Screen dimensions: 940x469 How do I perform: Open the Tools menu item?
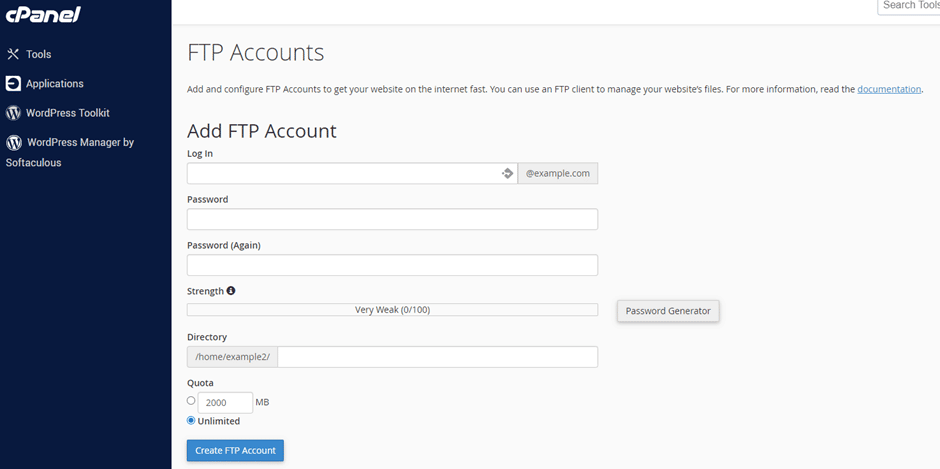38,54
